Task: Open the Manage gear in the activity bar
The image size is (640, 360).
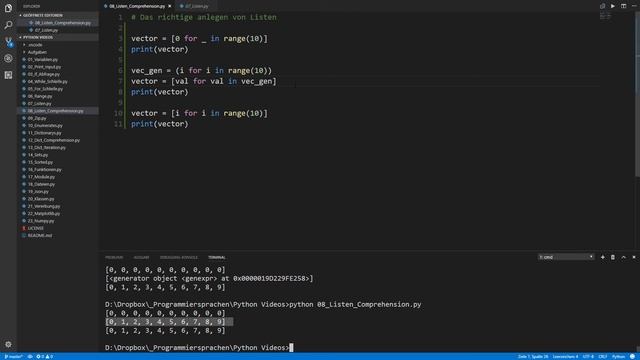Action: click(8, 344)
